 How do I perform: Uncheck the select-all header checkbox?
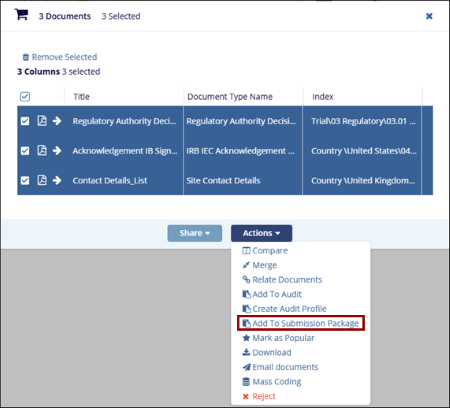pyautogui.click(x=25, y=97)
